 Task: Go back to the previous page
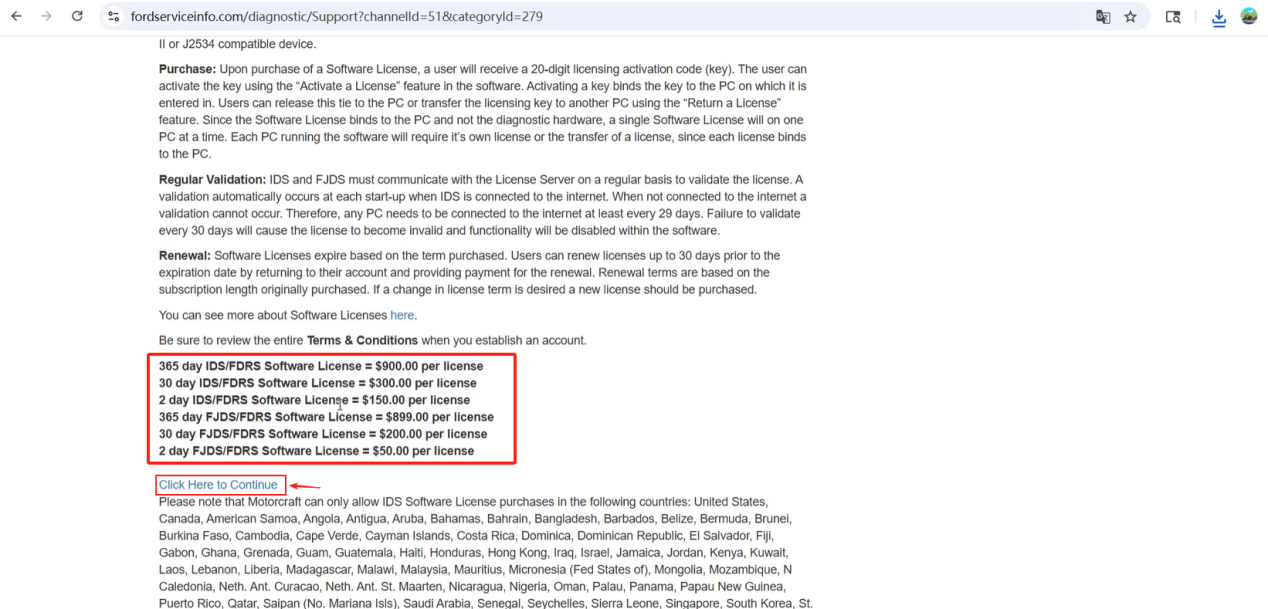tap(17, 16)
